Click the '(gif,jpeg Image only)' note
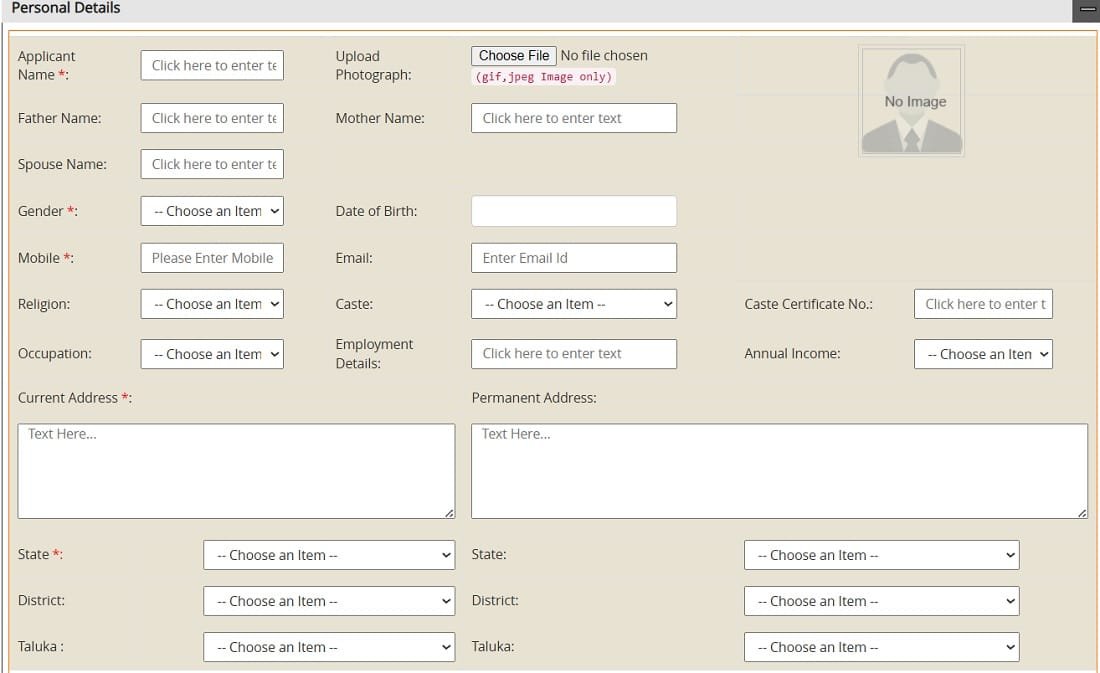The image size is (1100, 673). coord(544,76)
